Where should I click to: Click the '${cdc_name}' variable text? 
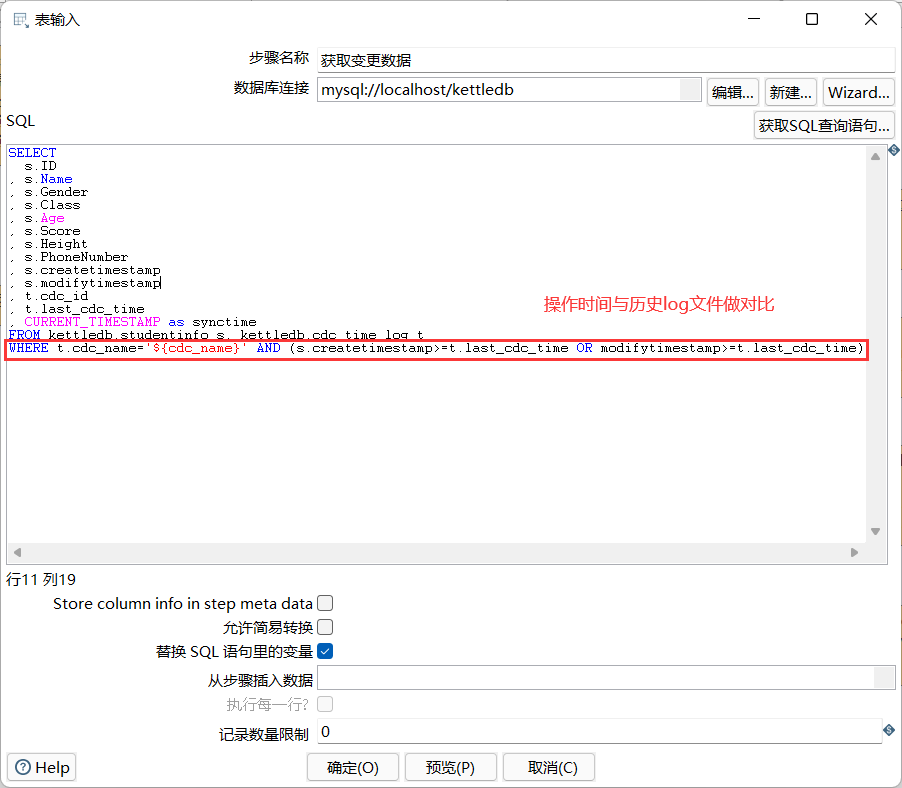click(x=196, y=348)
